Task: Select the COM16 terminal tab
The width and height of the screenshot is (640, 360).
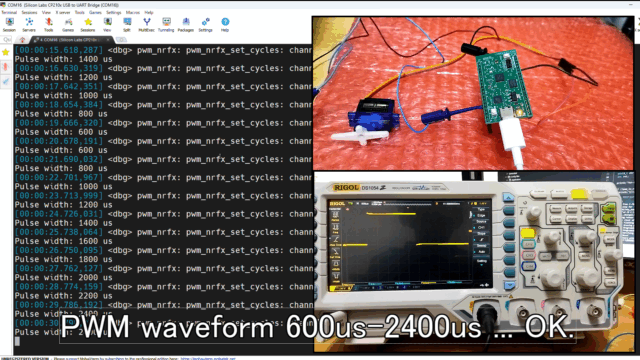Action: (69, 40)
